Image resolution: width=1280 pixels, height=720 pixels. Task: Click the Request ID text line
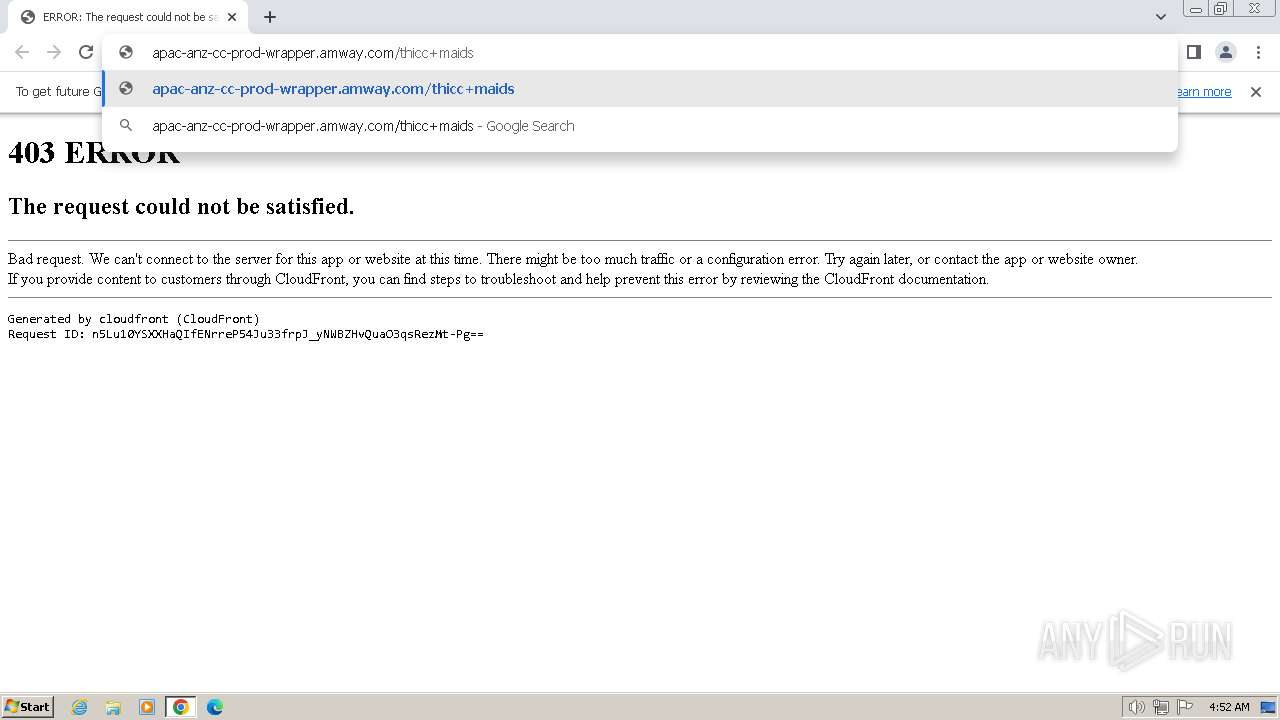coord(246,334)
